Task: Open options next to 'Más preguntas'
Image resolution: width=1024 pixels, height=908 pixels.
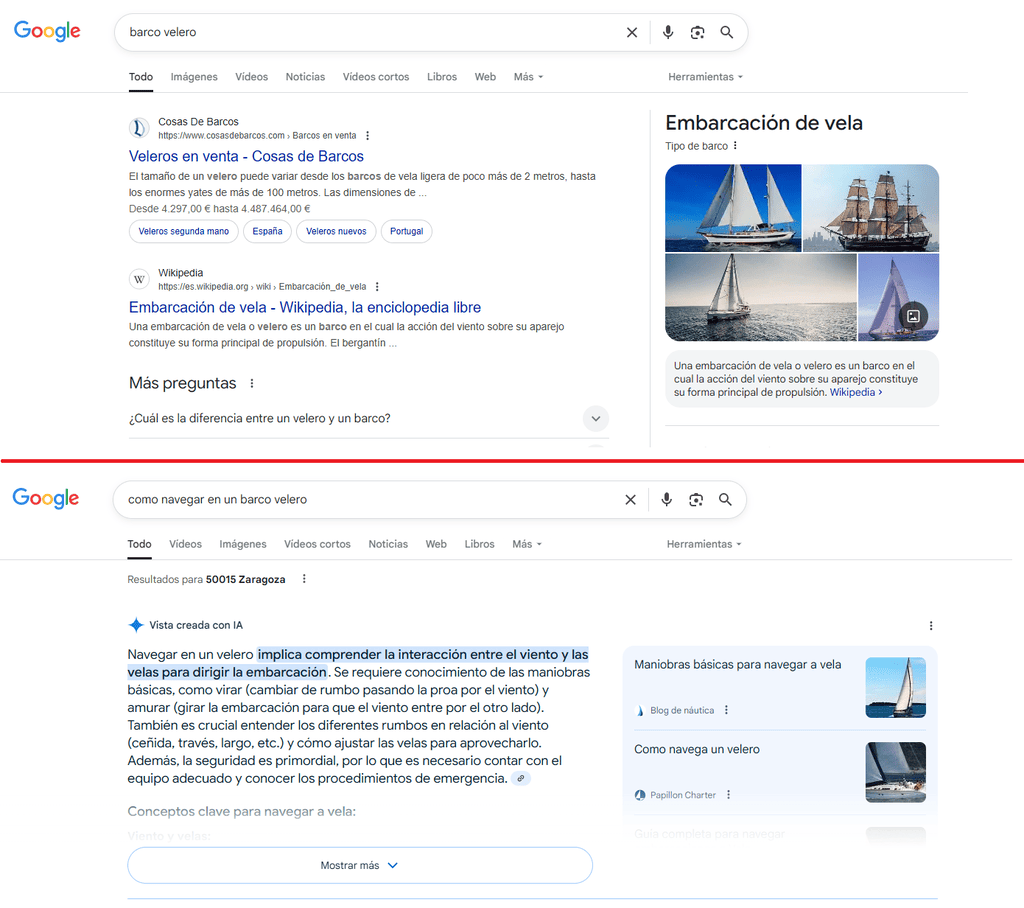Action: pyautogui.click(x=252, y=383)
